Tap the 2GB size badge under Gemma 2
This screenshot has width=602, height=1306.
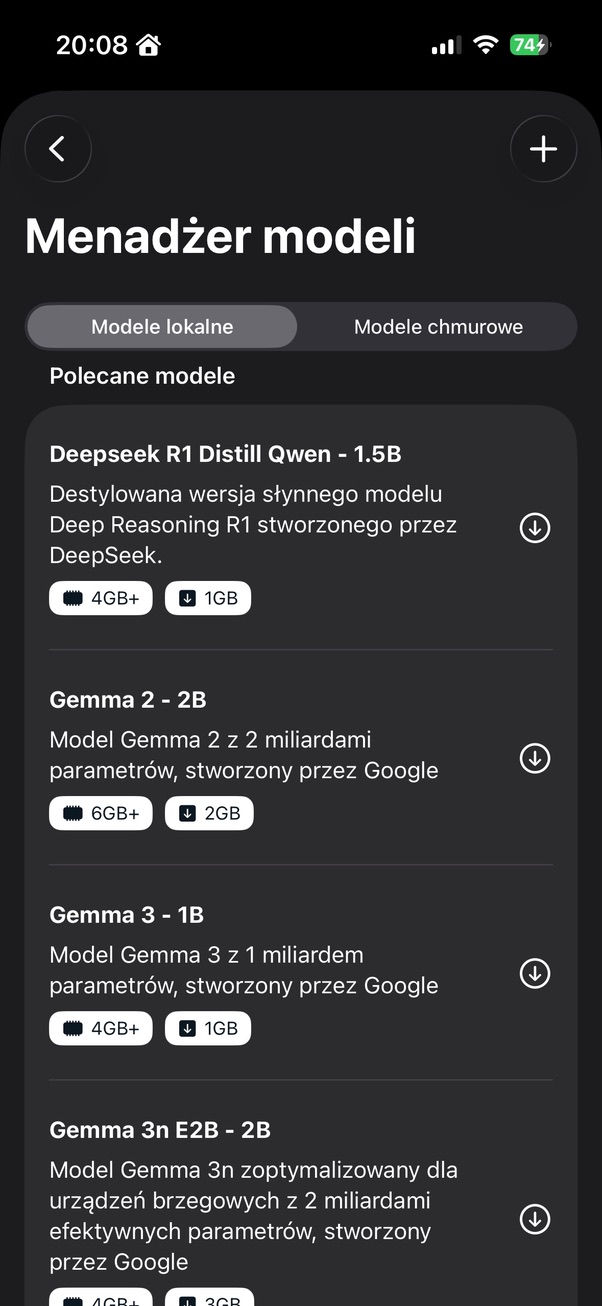click(209, 813)
